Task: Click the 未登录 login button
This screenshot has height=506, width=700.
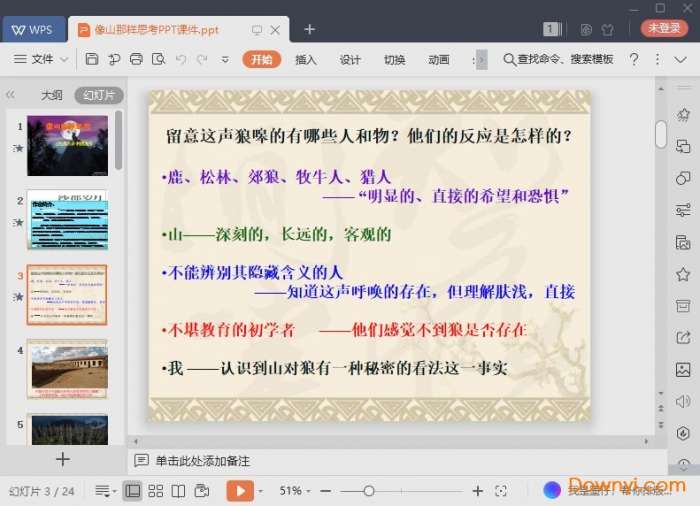Action: click(664, 29)
